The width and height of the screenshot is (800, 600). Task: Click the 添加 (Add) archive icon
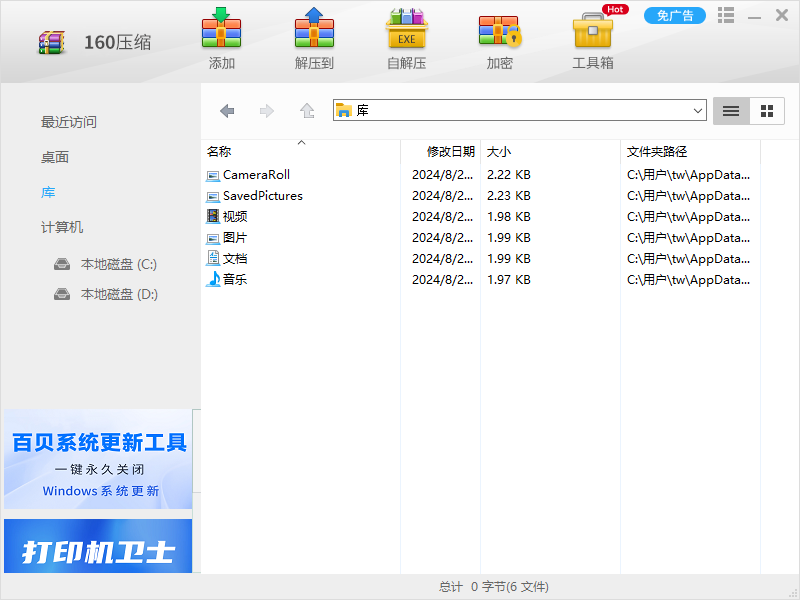point(221,28)
